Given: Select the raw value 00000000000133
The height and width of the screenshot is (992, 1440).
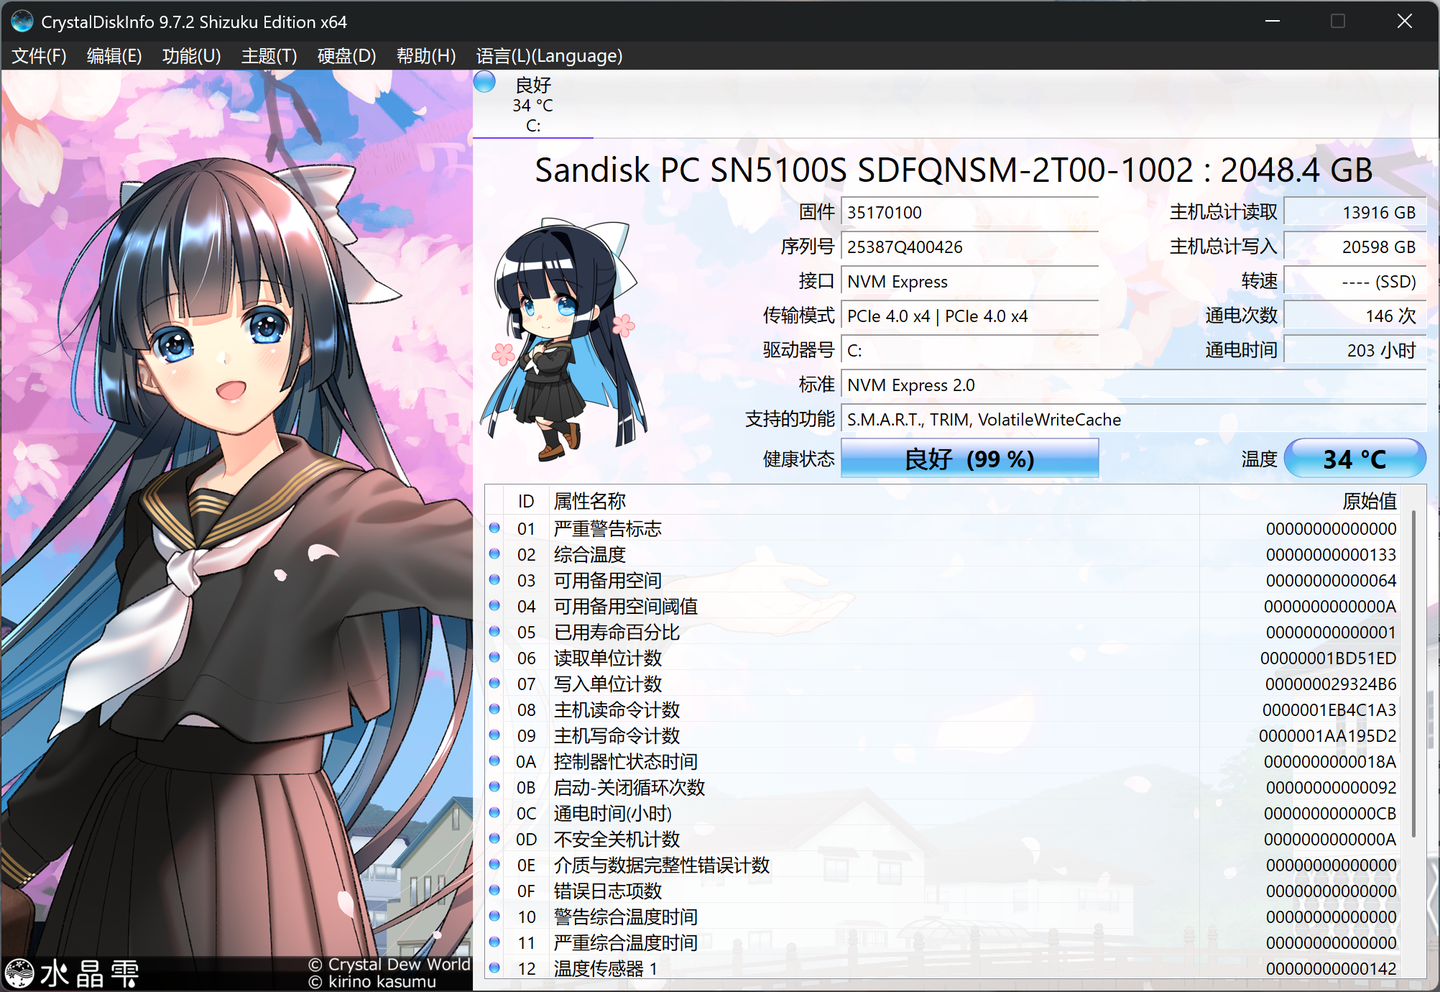Looking at the screenshot, I should 1331,554.
